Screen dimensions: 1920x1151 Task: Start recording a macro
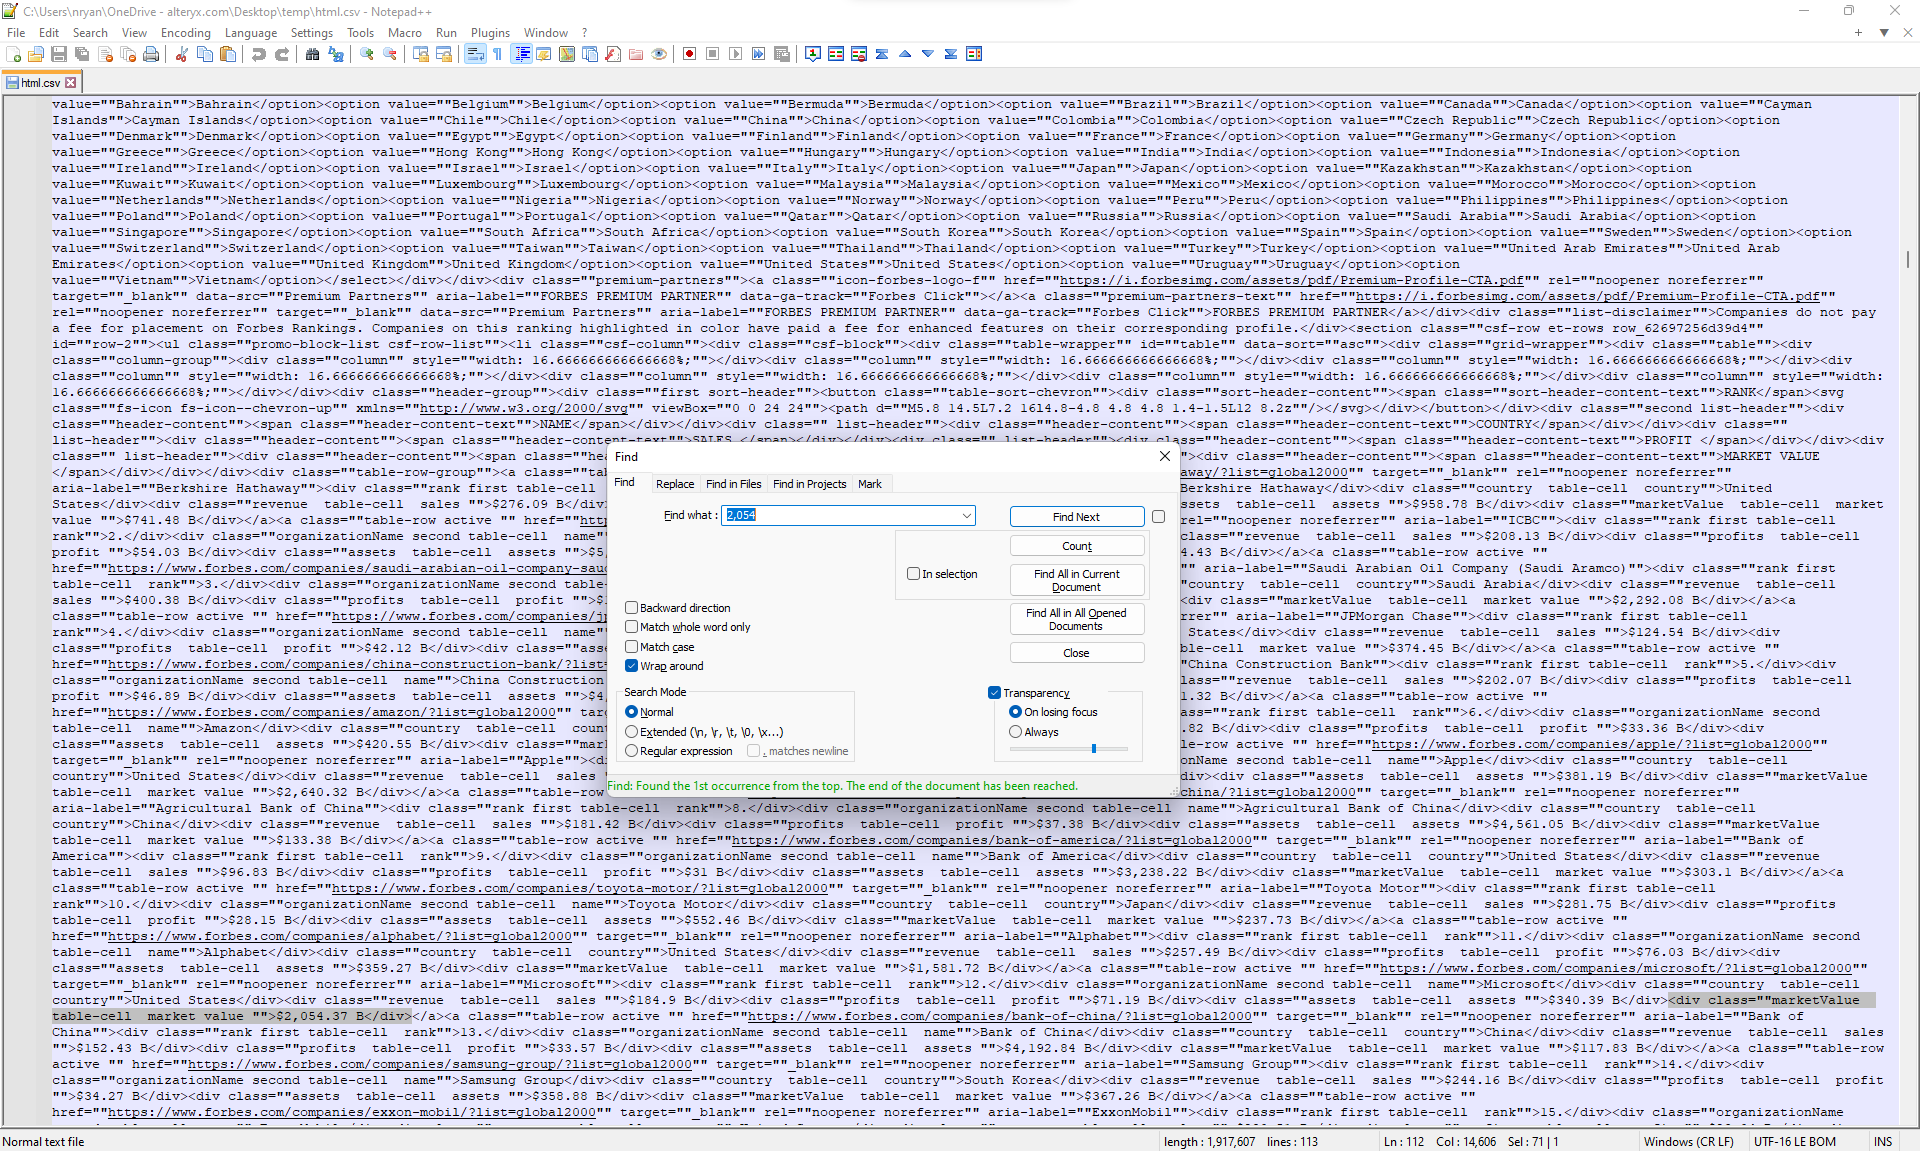(689, 54)
